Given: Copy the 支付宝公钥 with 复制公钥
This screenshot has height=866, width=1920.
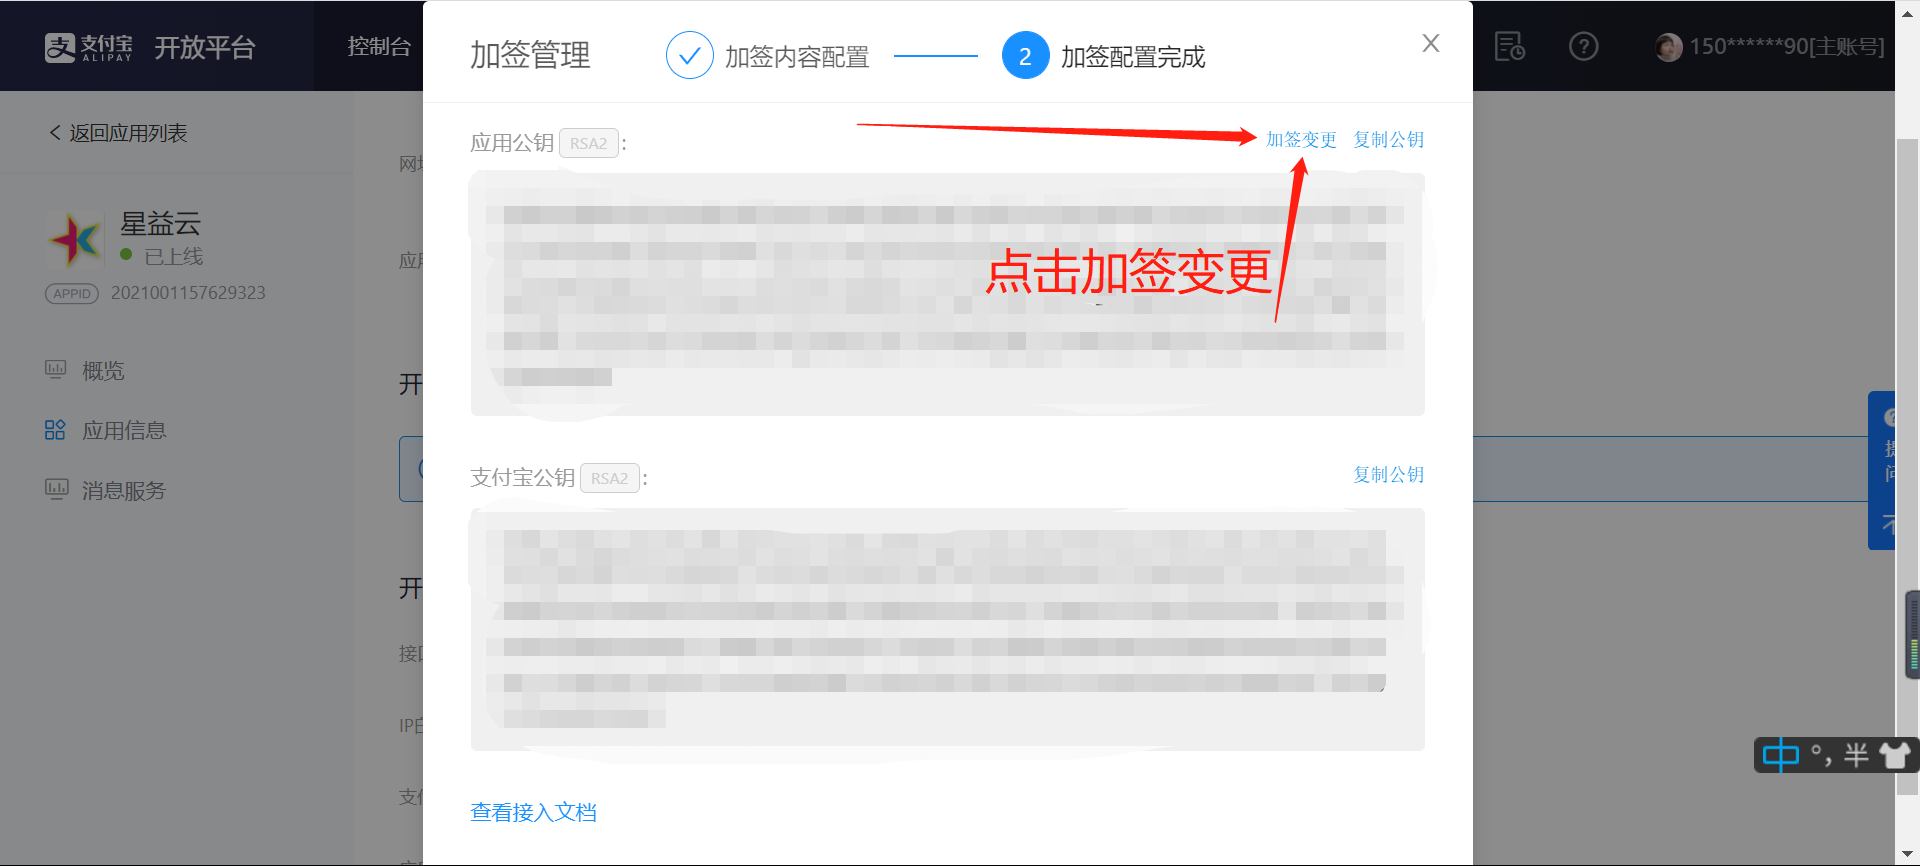Looking at the screenshot, I should pos(1388,475).
